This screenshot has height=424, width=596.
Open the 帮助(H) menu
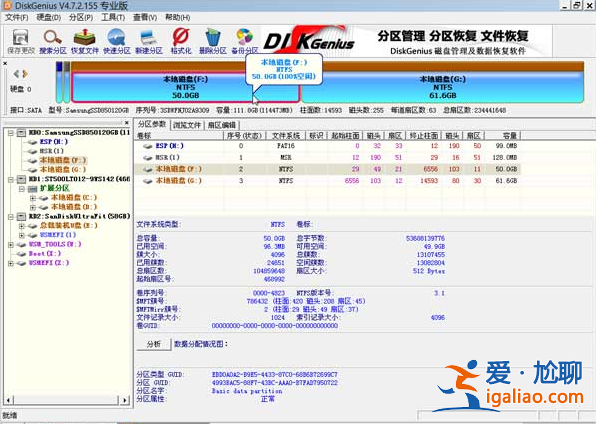click(x=177, y=17)
